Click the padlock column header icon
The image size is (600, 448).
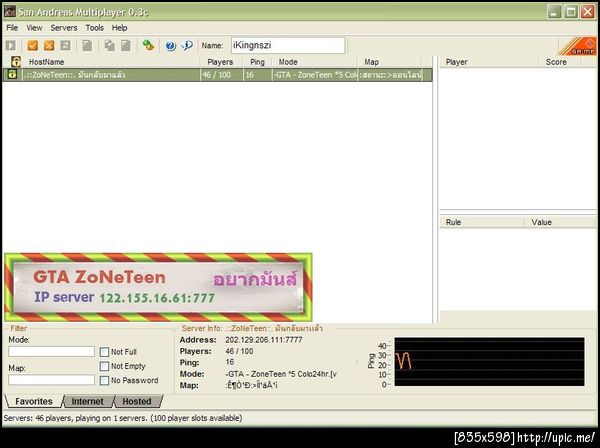point(16,62)
